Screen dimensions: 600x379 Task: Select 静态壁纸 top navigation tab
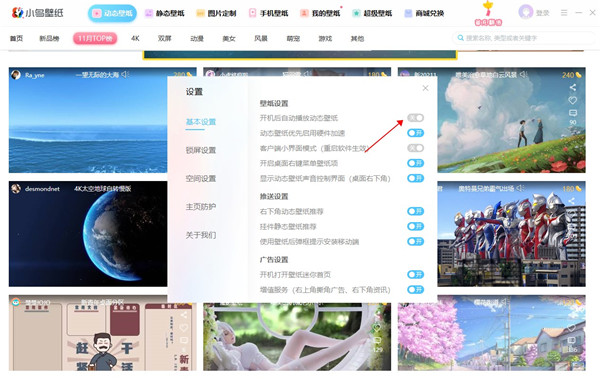click(x=165, y=13)
